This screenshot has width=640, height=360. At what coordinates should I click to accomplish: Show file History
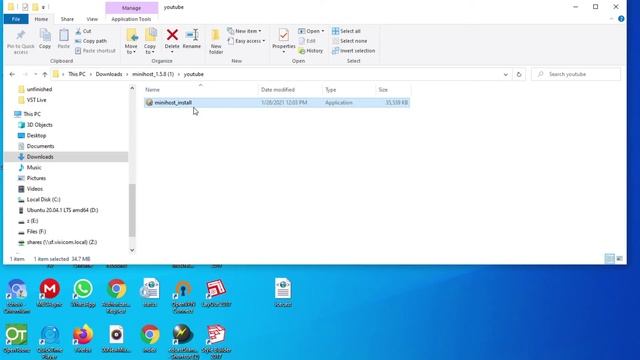click(311, 51)
